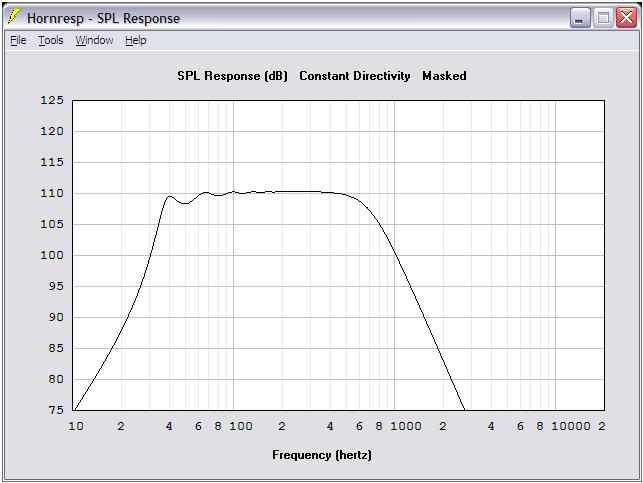This screenshot has width=643, height=483.
Task: Click the 80 dB axis value
Action: click(x=56, y=379)
